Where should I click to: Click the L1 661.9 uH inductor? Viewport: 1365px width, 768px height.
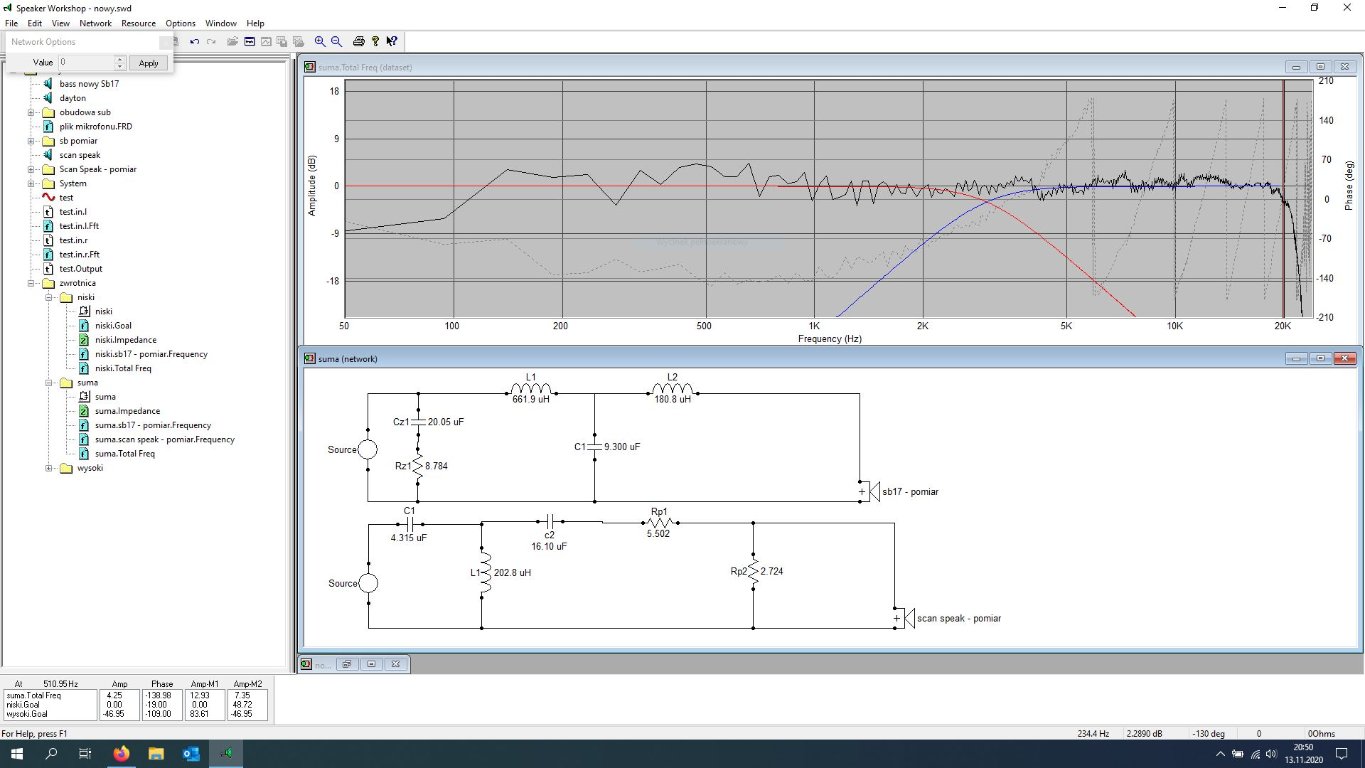[531, 390]
